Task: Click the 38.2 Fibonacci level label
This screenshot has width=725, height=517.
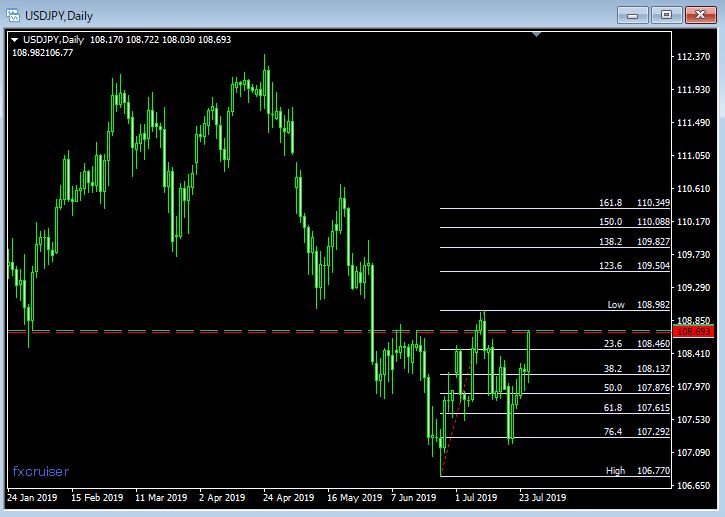Action: (613, 369)
